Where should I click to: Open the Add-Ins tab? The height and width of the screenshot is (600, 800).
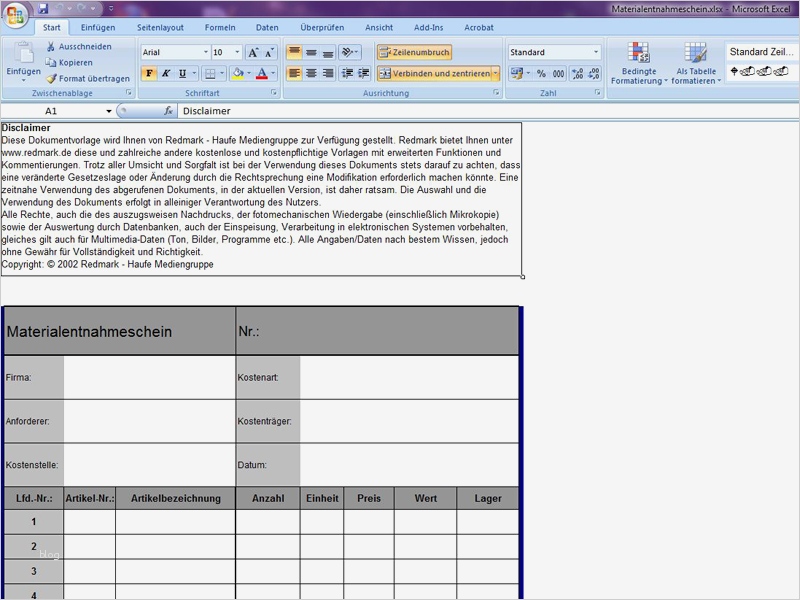coord(429,28)
